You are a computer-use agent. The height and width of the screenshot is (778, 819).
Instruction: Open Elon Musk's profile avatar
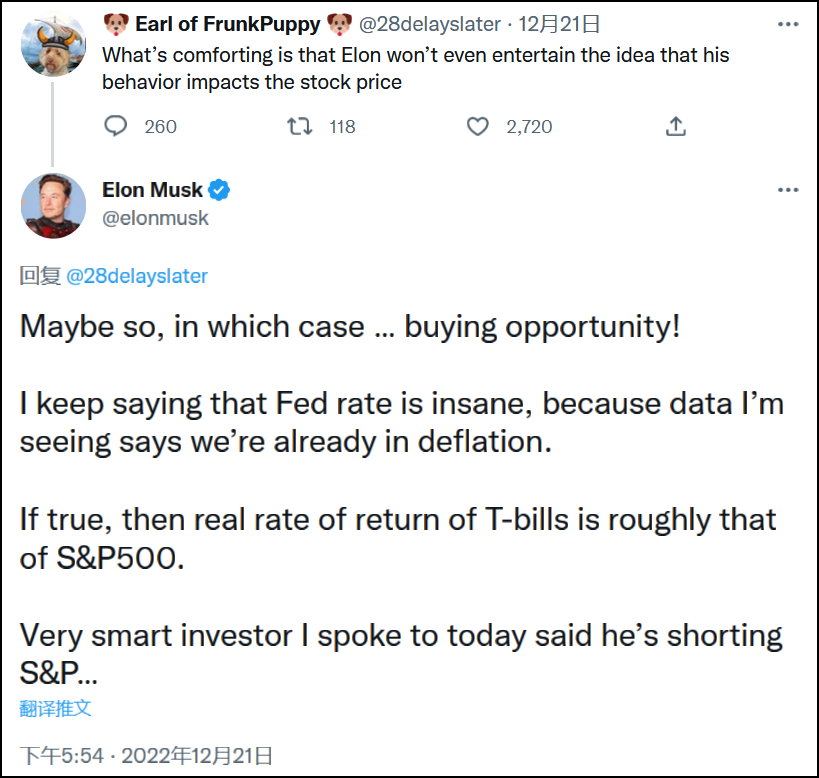click(x=54, y=204)
